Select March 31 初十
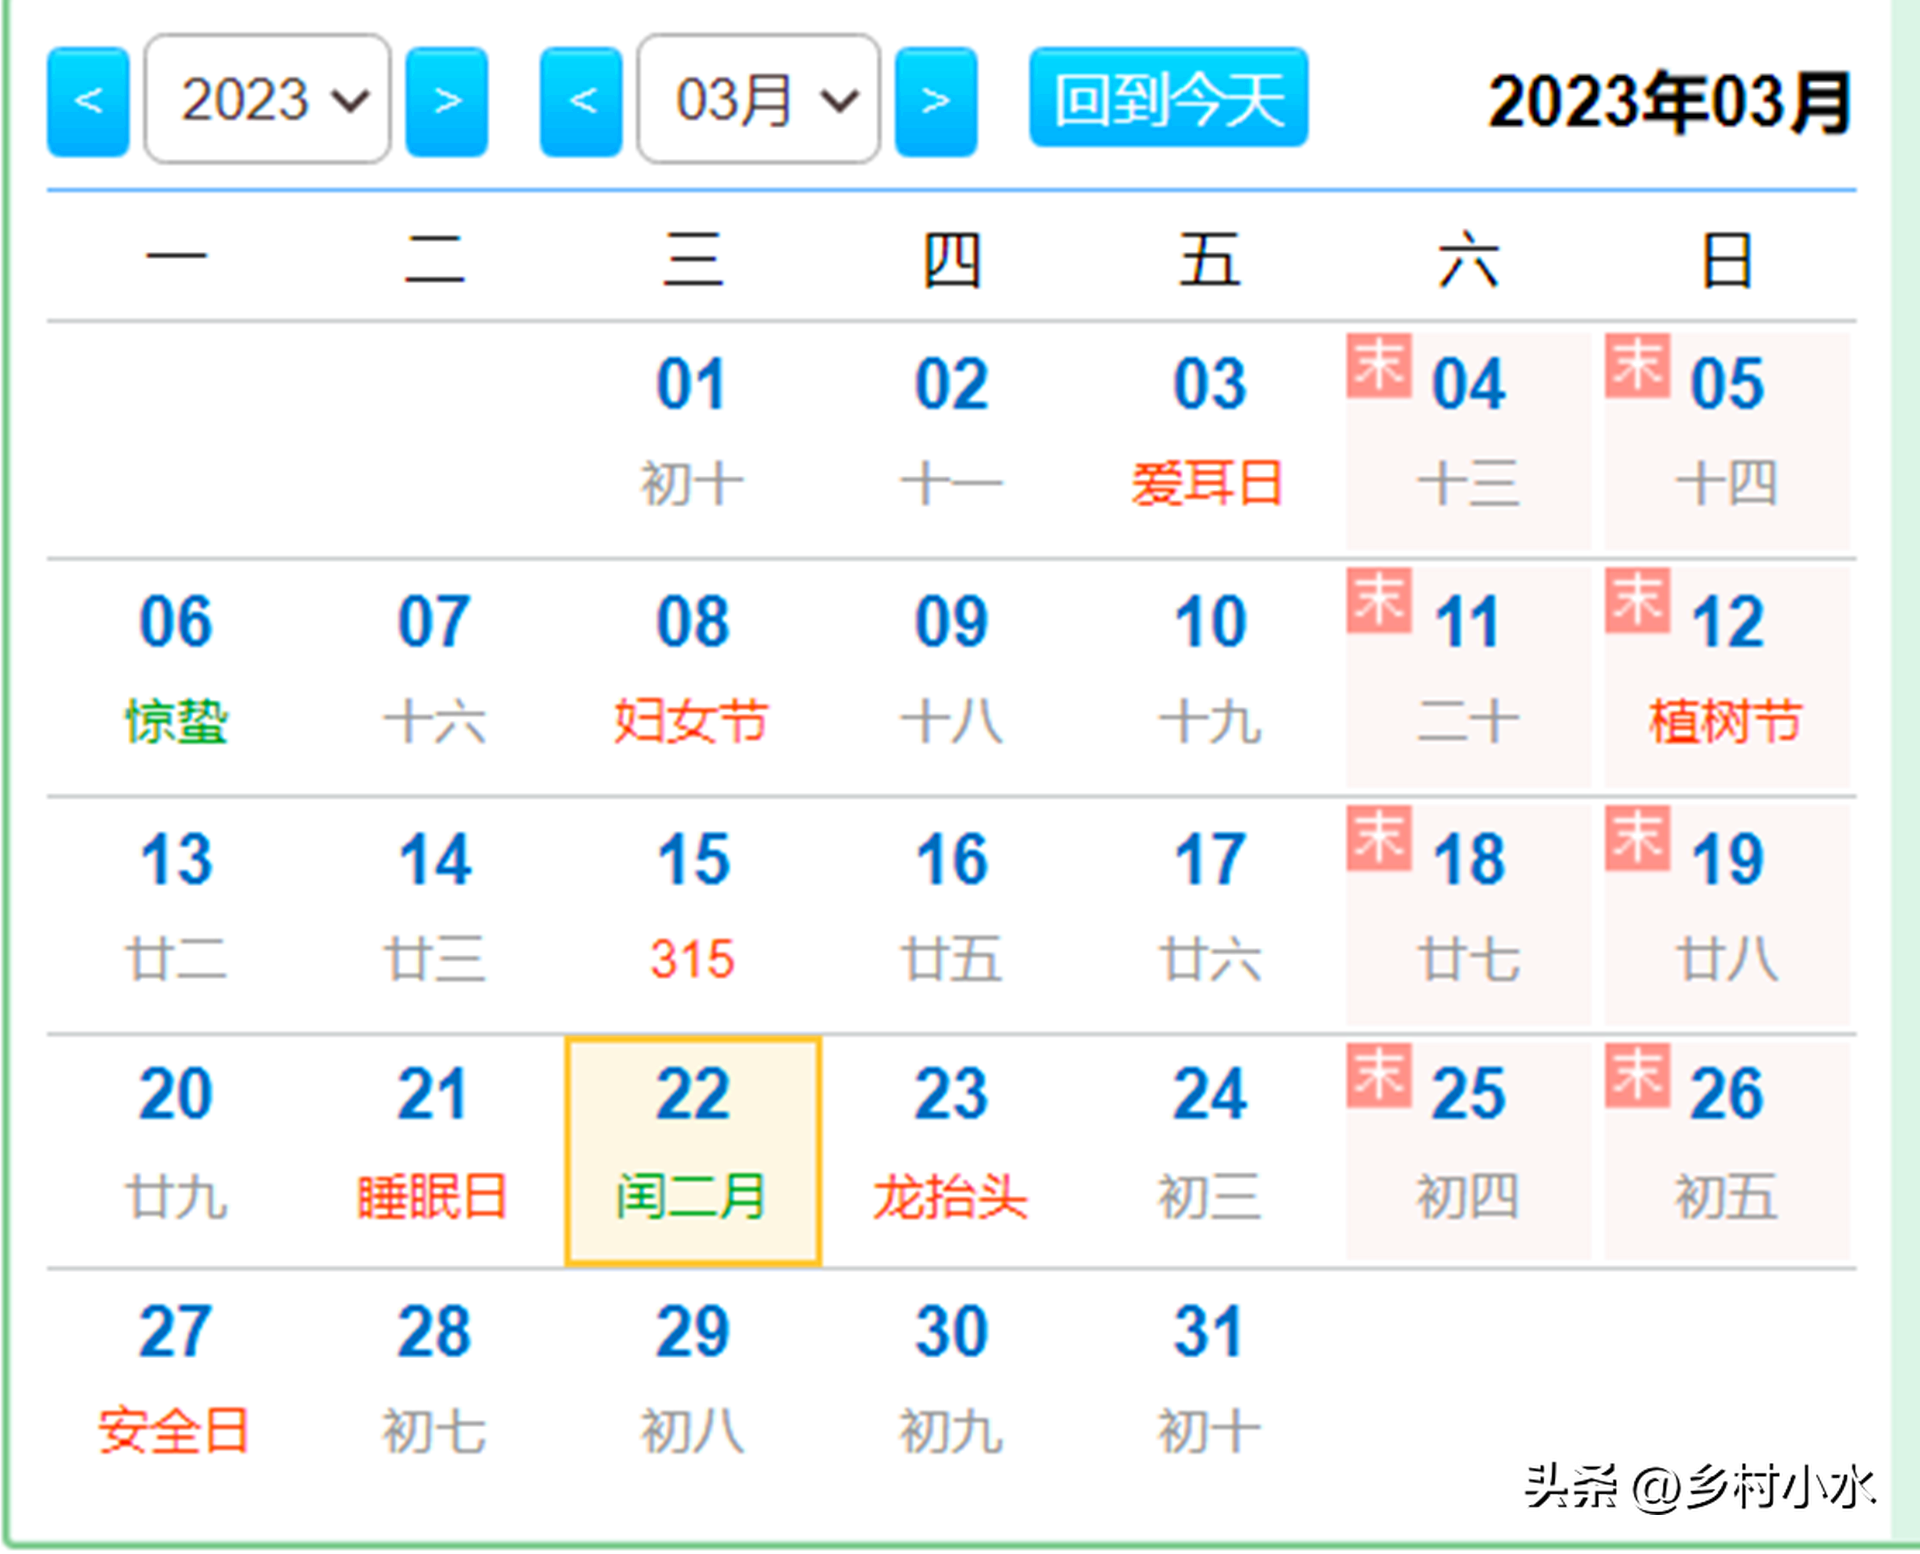The image size is (1920, 1554). (1209, 1380)
